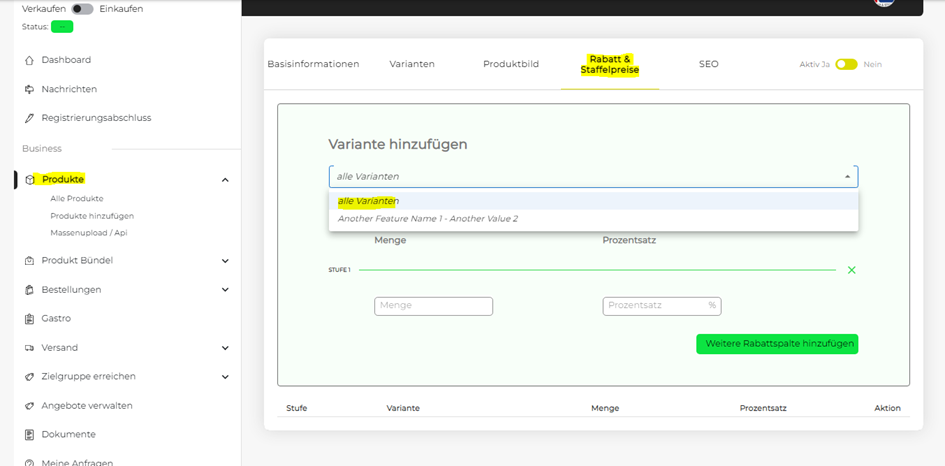
Task: Open Massenupload / Api
Action: click(x=89, y=233)
